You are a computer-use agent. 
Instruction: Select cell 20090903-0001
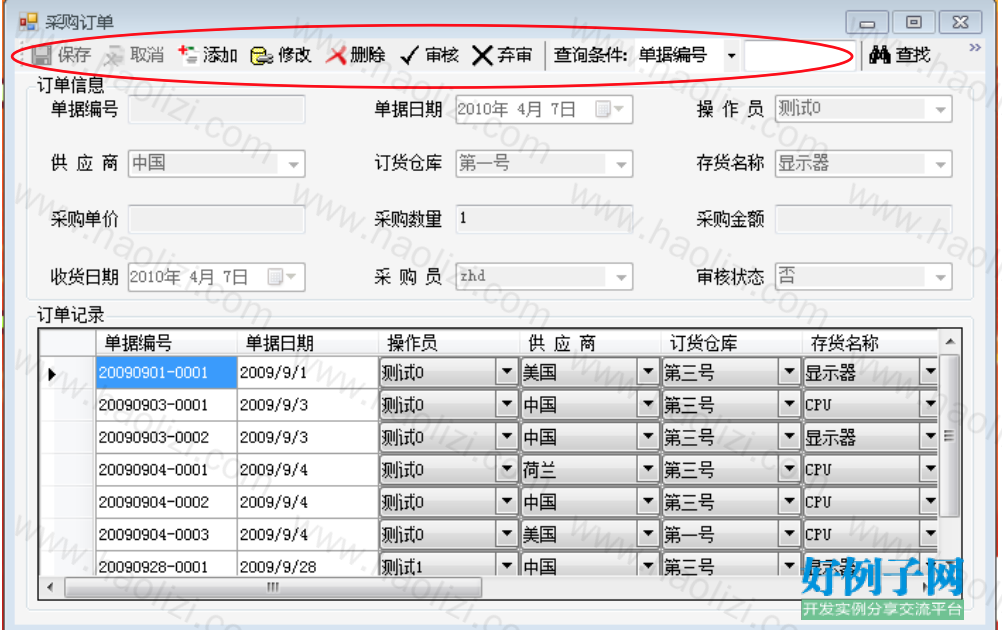click(x=166, y=405)
